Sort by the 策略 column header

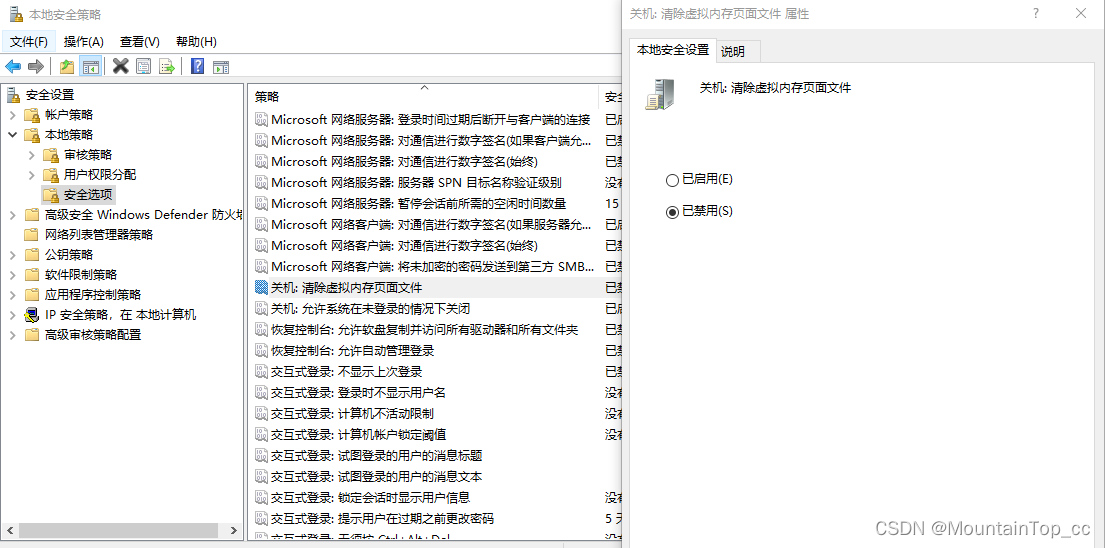point(423,96)
